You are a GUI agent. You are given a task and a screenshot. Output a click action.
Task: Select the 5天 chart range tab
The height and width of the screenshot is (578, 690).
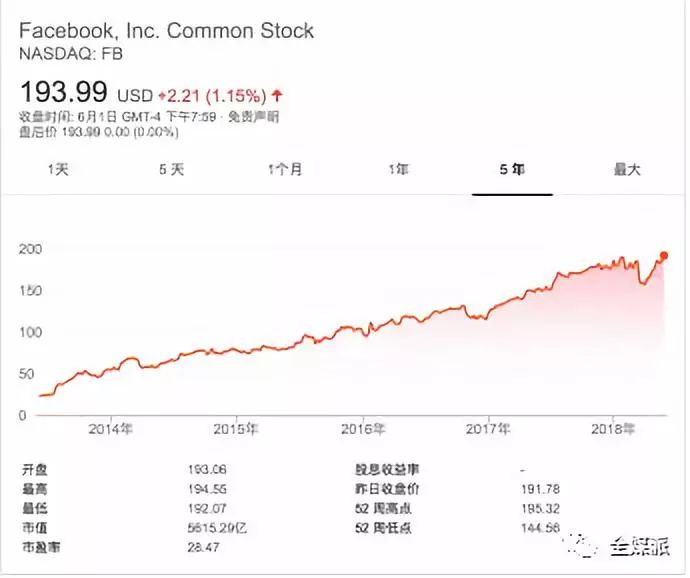[x=171, y=169]
